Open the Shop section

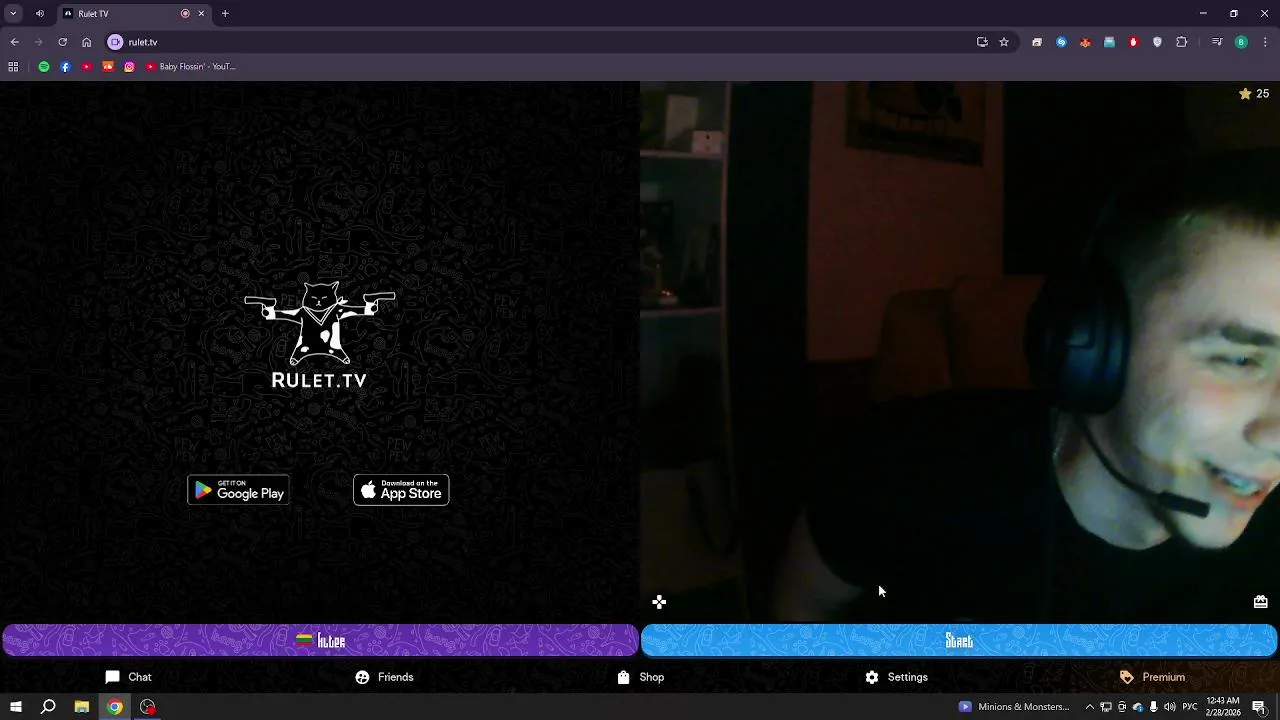click(640, 677)
